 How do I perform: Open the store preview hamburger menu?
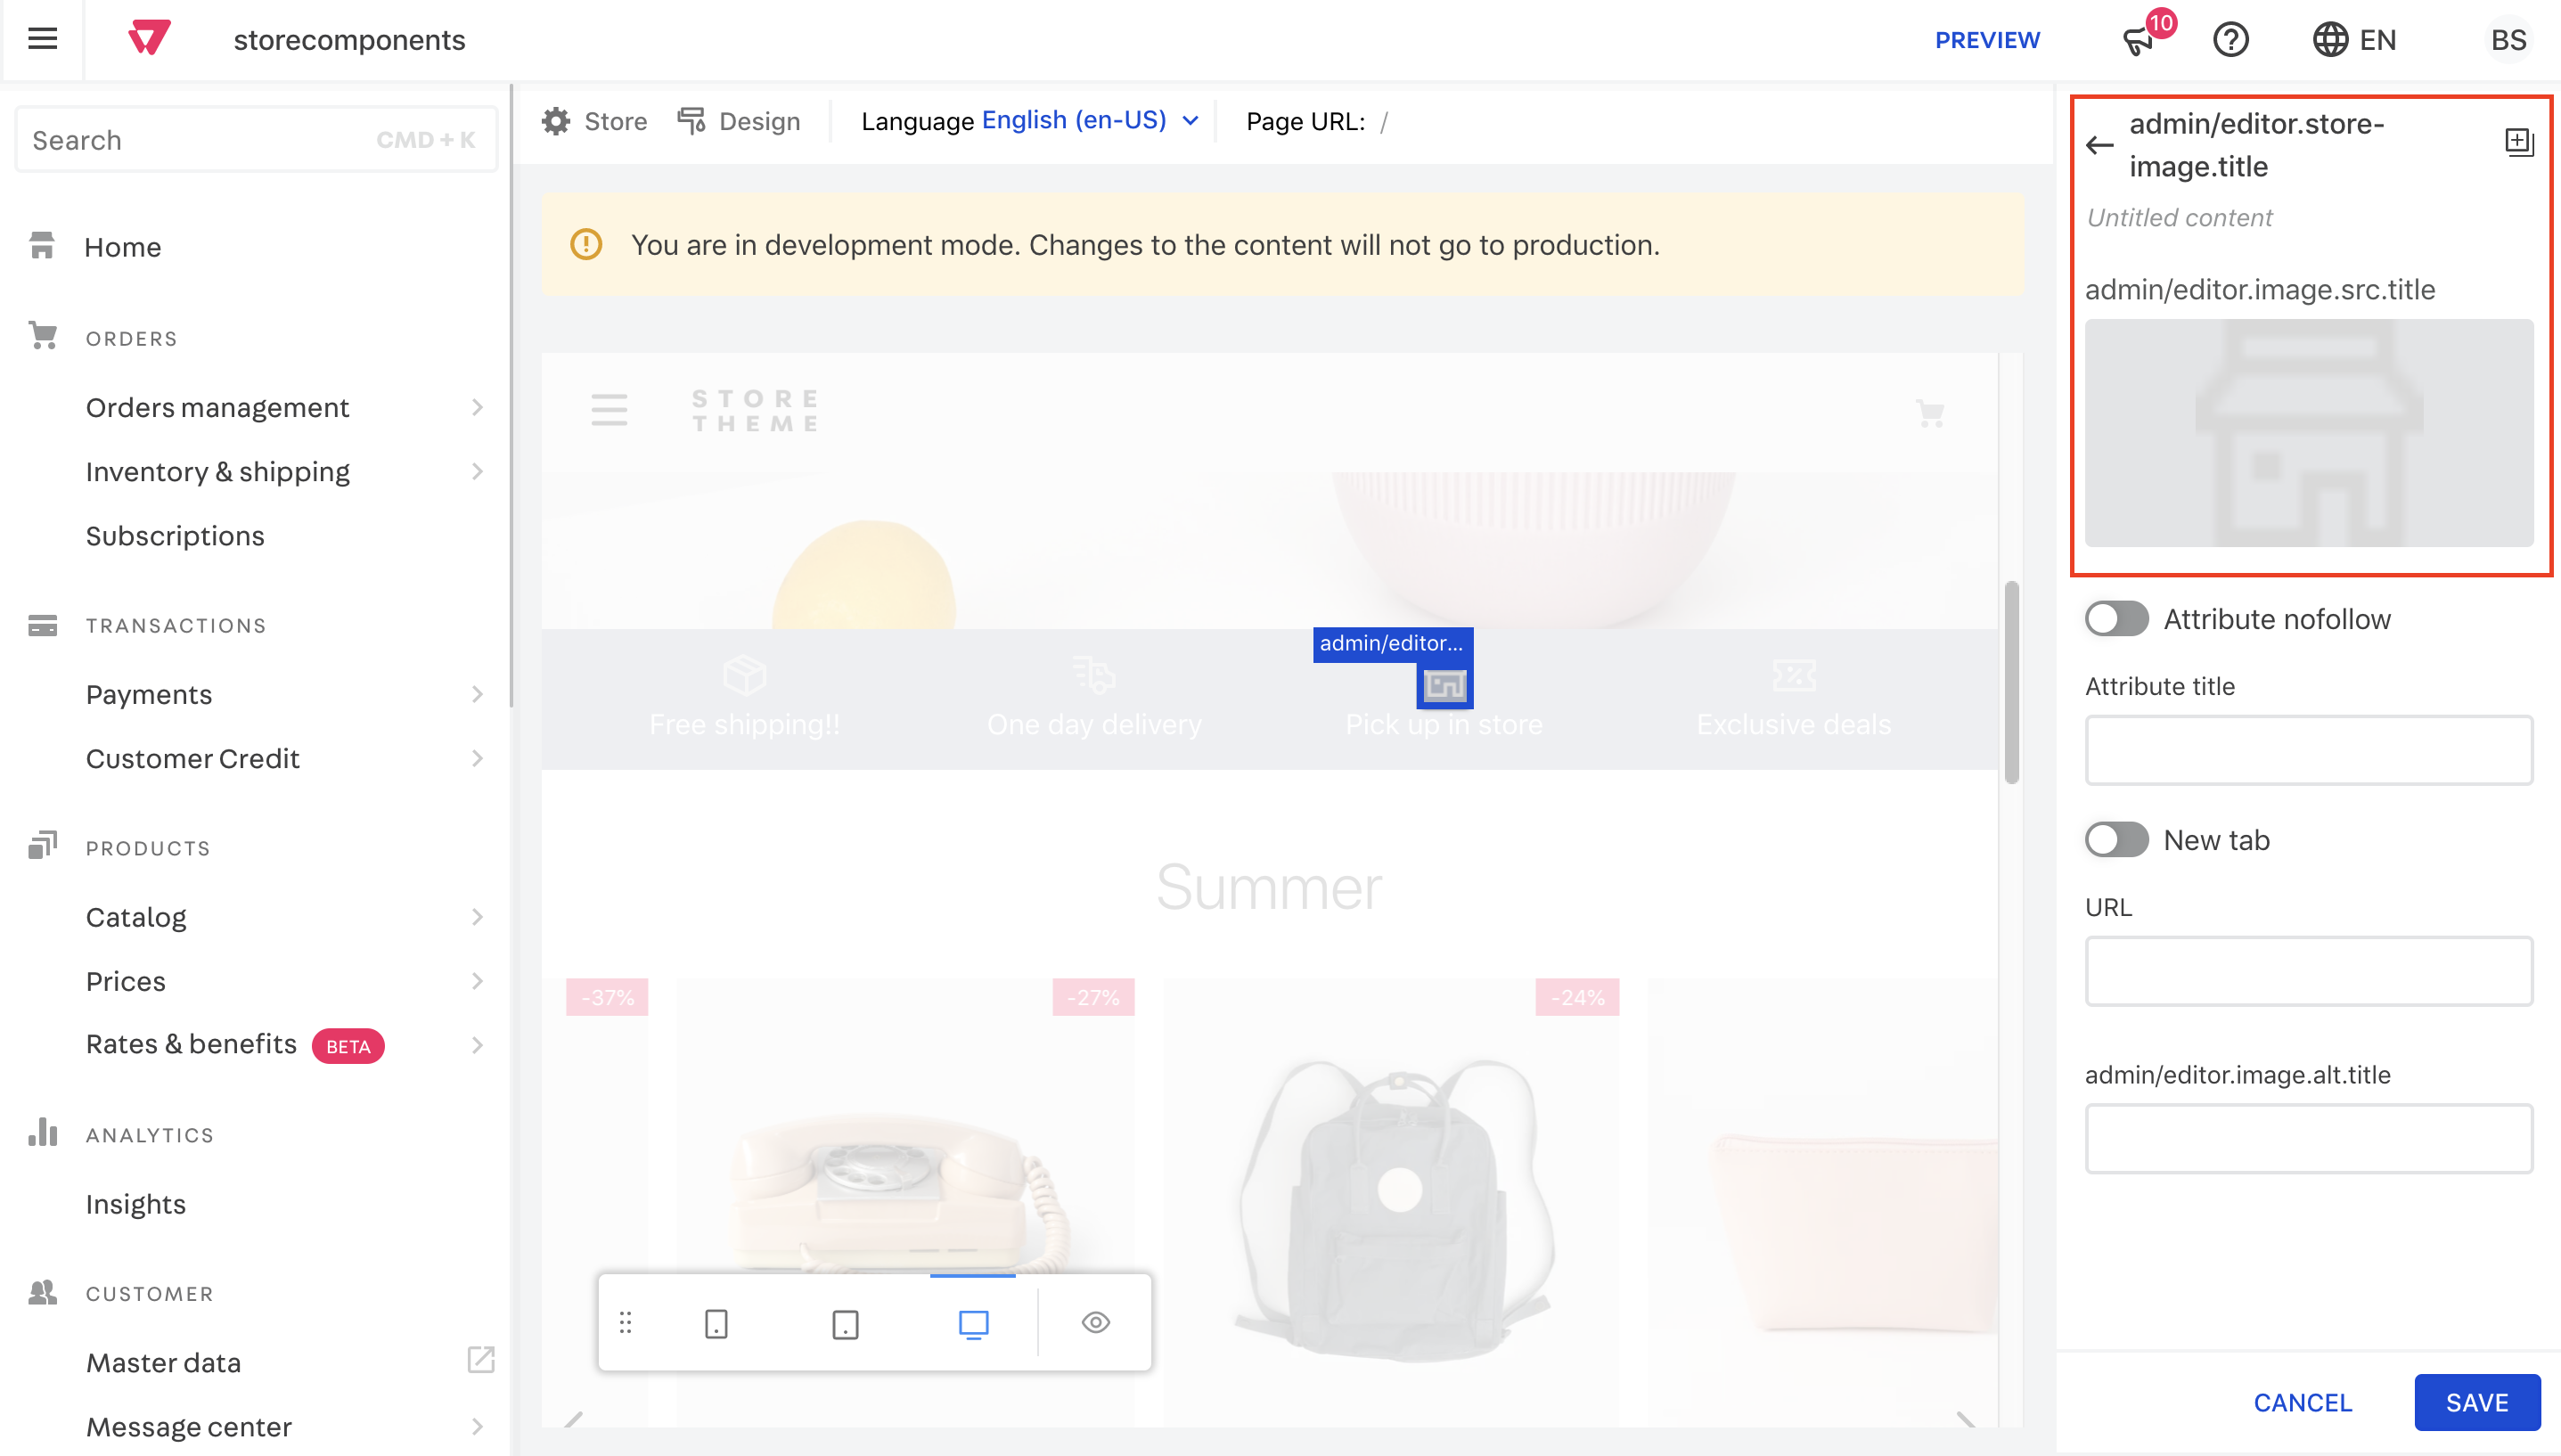609,410
